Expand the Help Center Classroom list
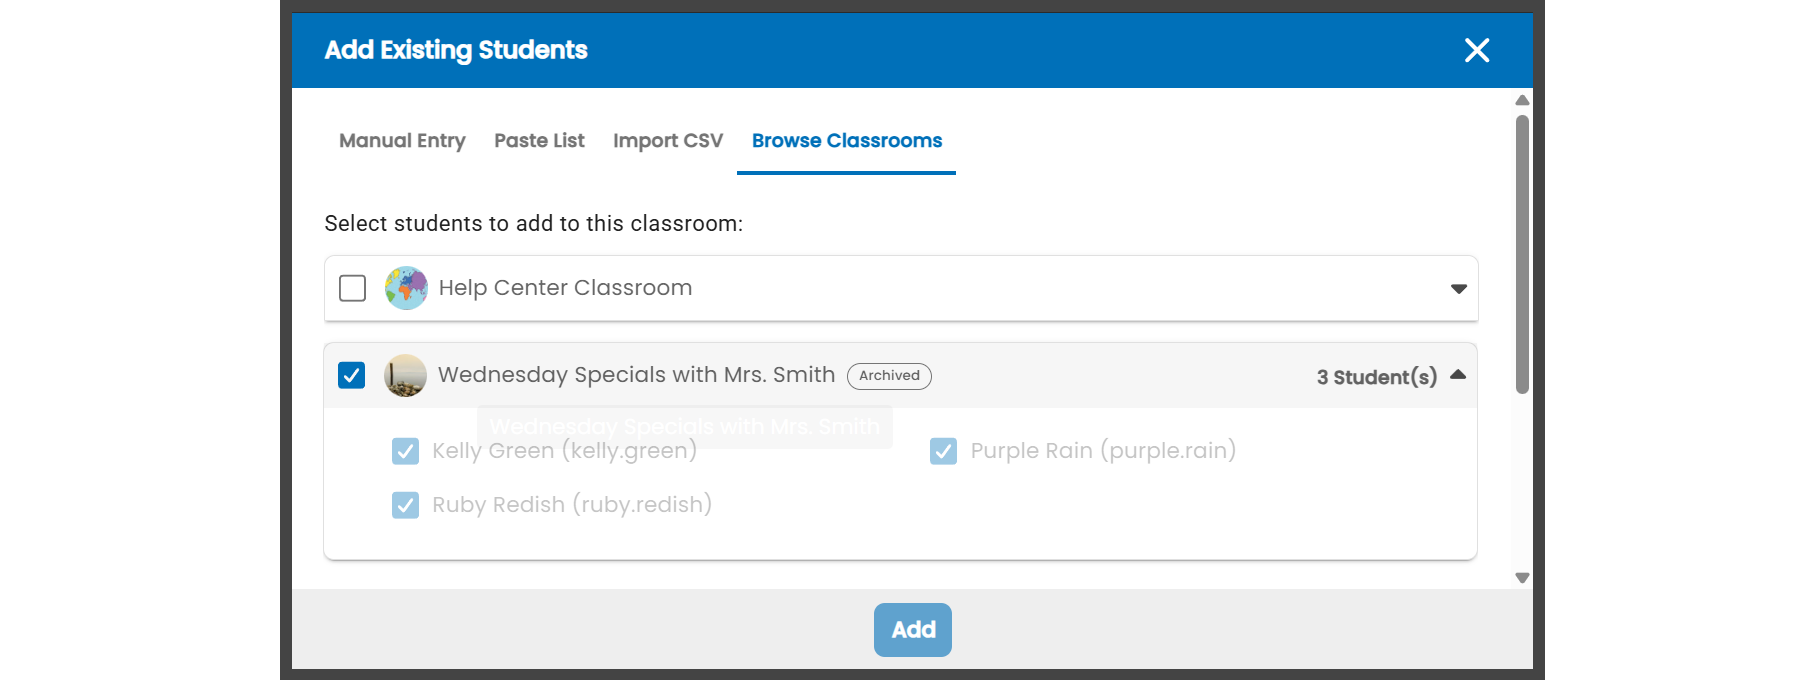1810x680 pixels. point(1459,289)
